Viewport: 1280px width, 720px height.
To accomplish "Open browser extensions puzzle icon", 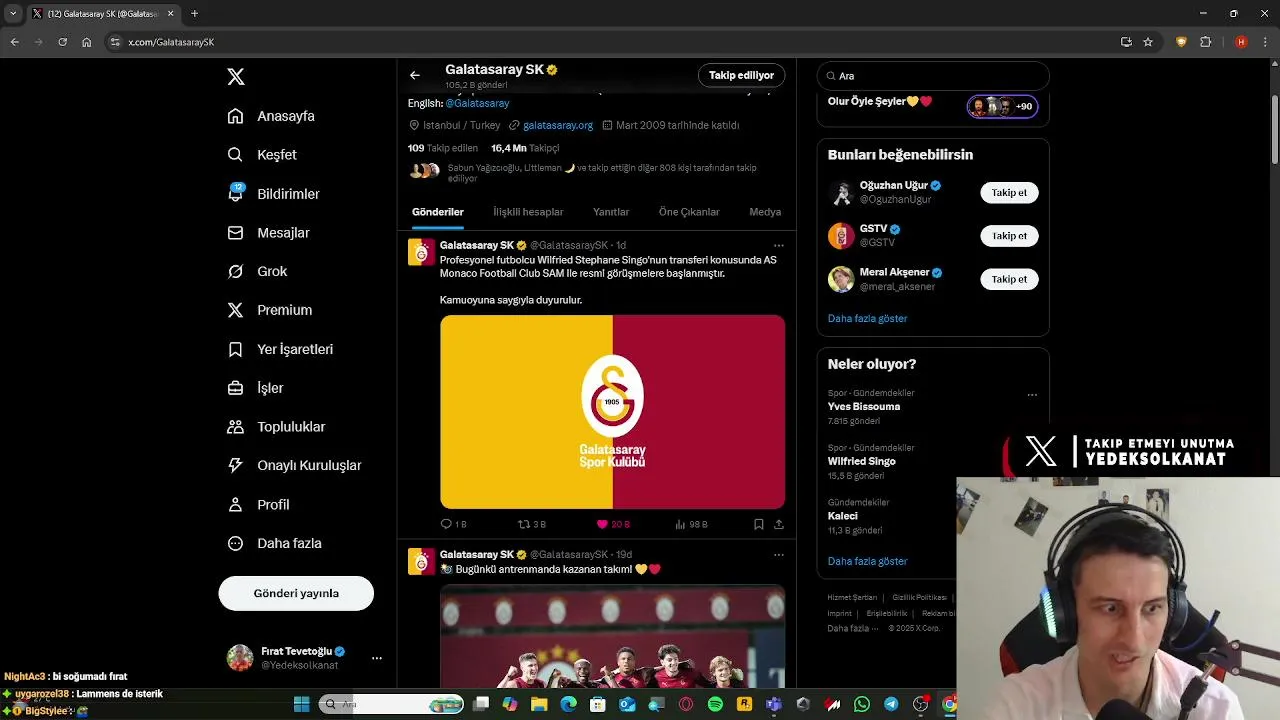I will 1205,42.
